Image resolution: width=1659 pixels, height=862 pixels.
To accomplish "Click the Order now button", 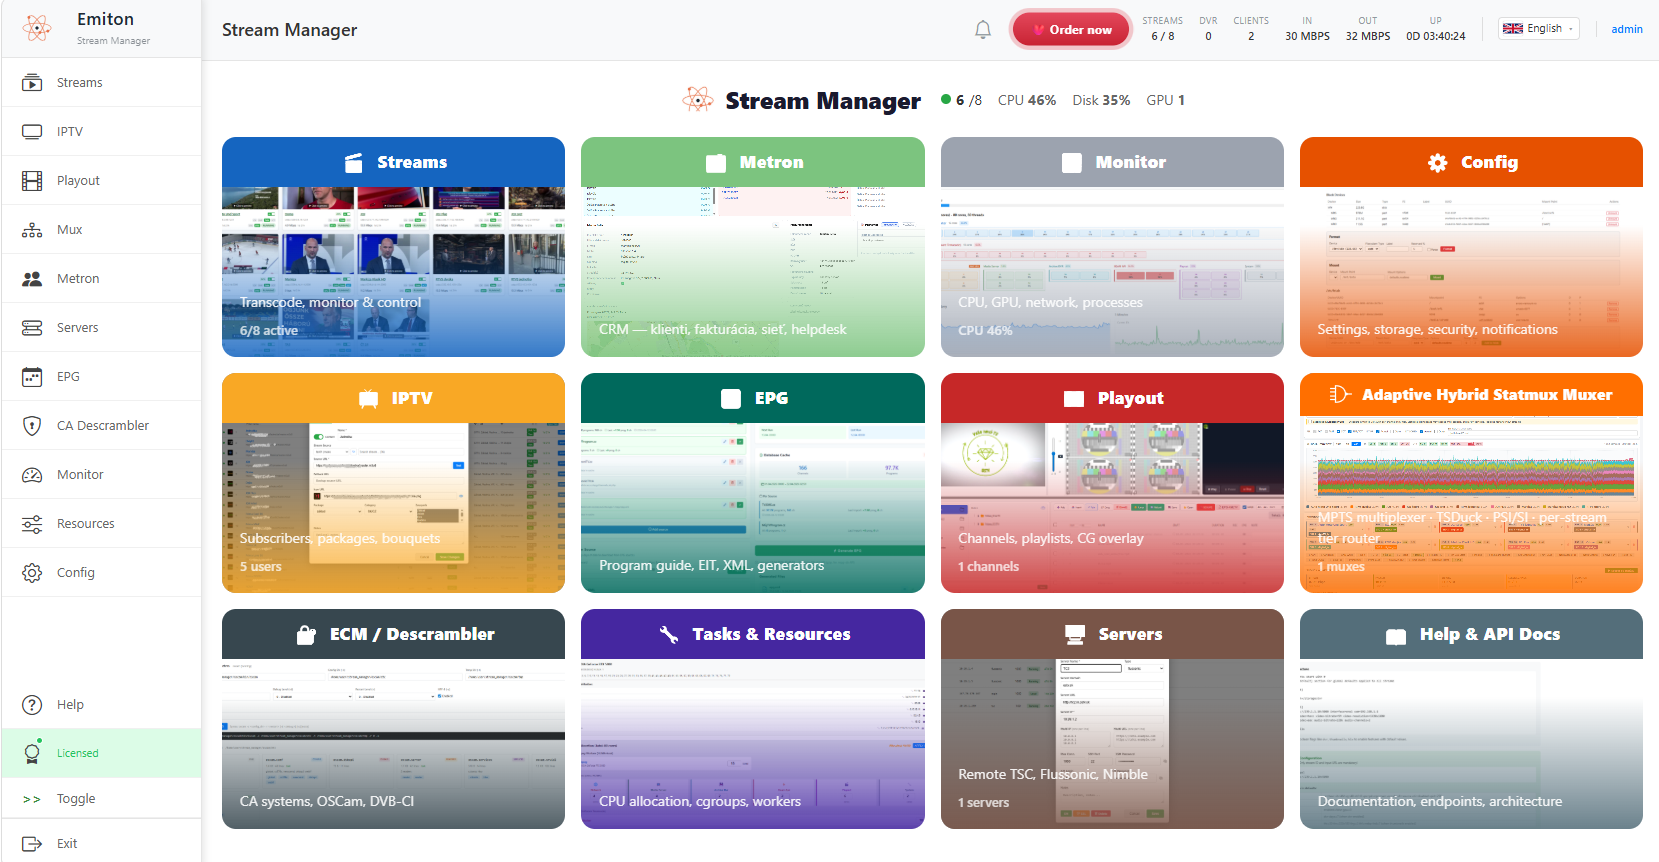I will 1071,30.
